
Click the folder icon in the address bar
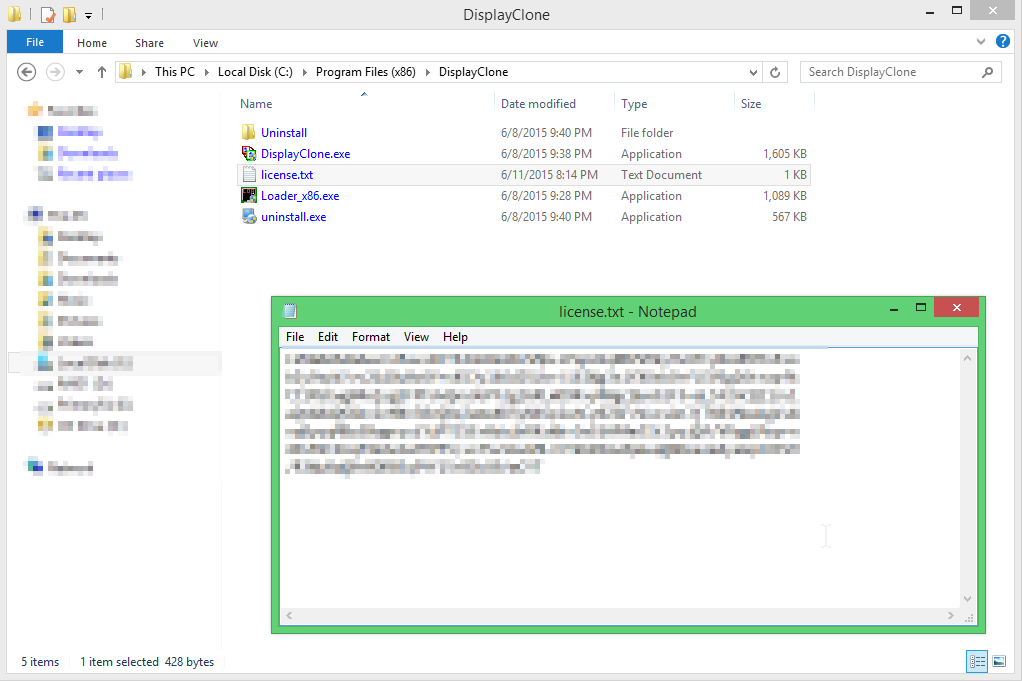pos(126,72)
